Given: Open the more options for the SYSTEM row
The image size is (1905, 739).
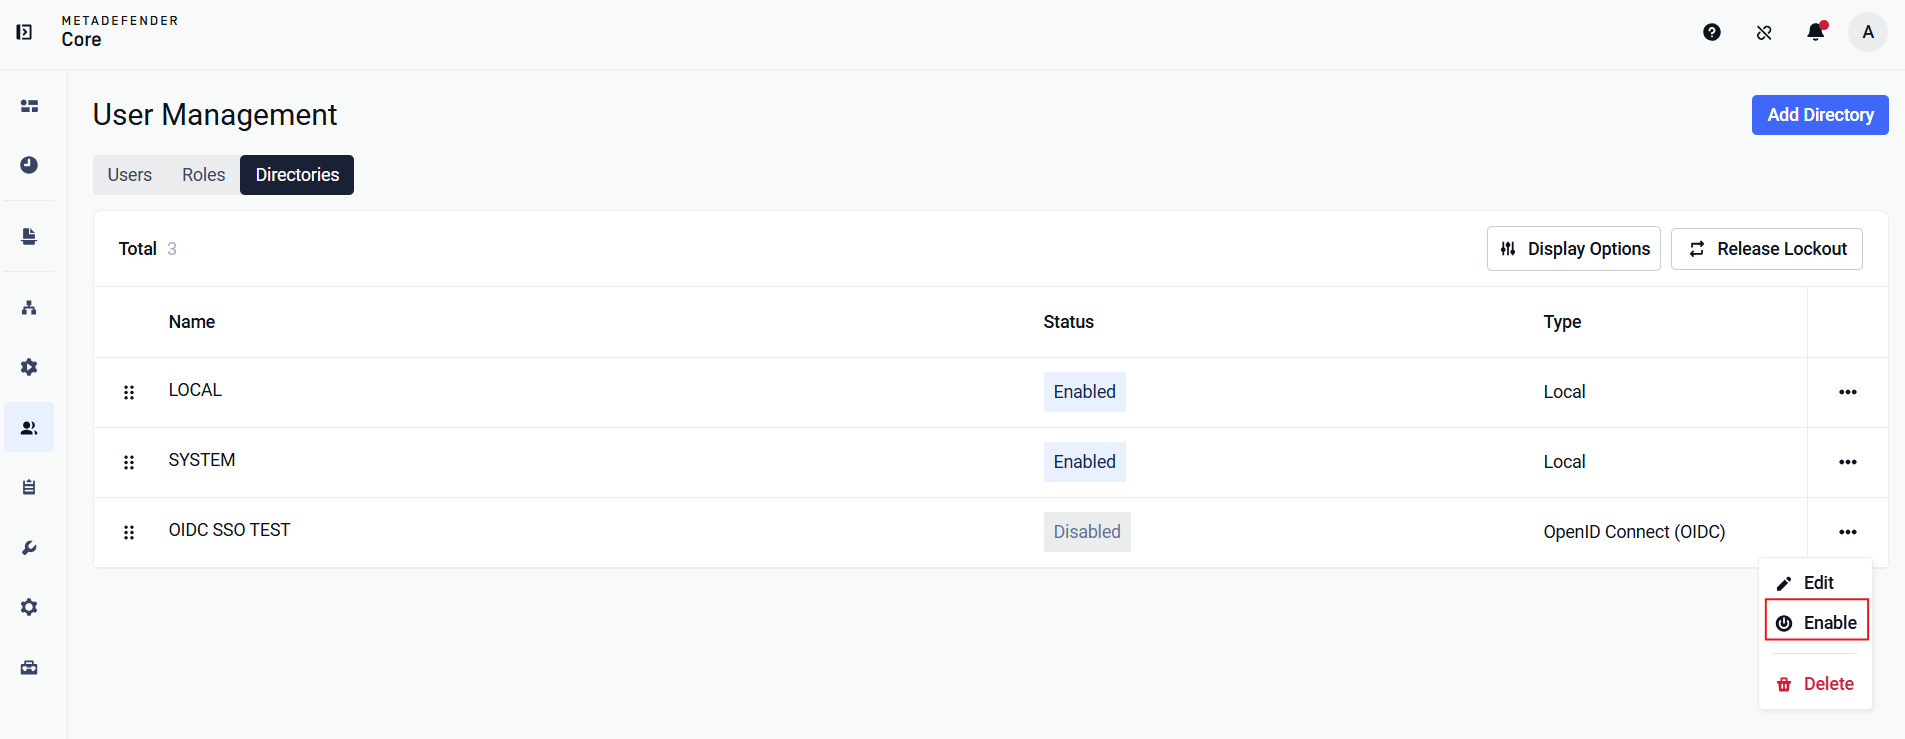Looking at the screenshot, I should (x=1848, y=462).
